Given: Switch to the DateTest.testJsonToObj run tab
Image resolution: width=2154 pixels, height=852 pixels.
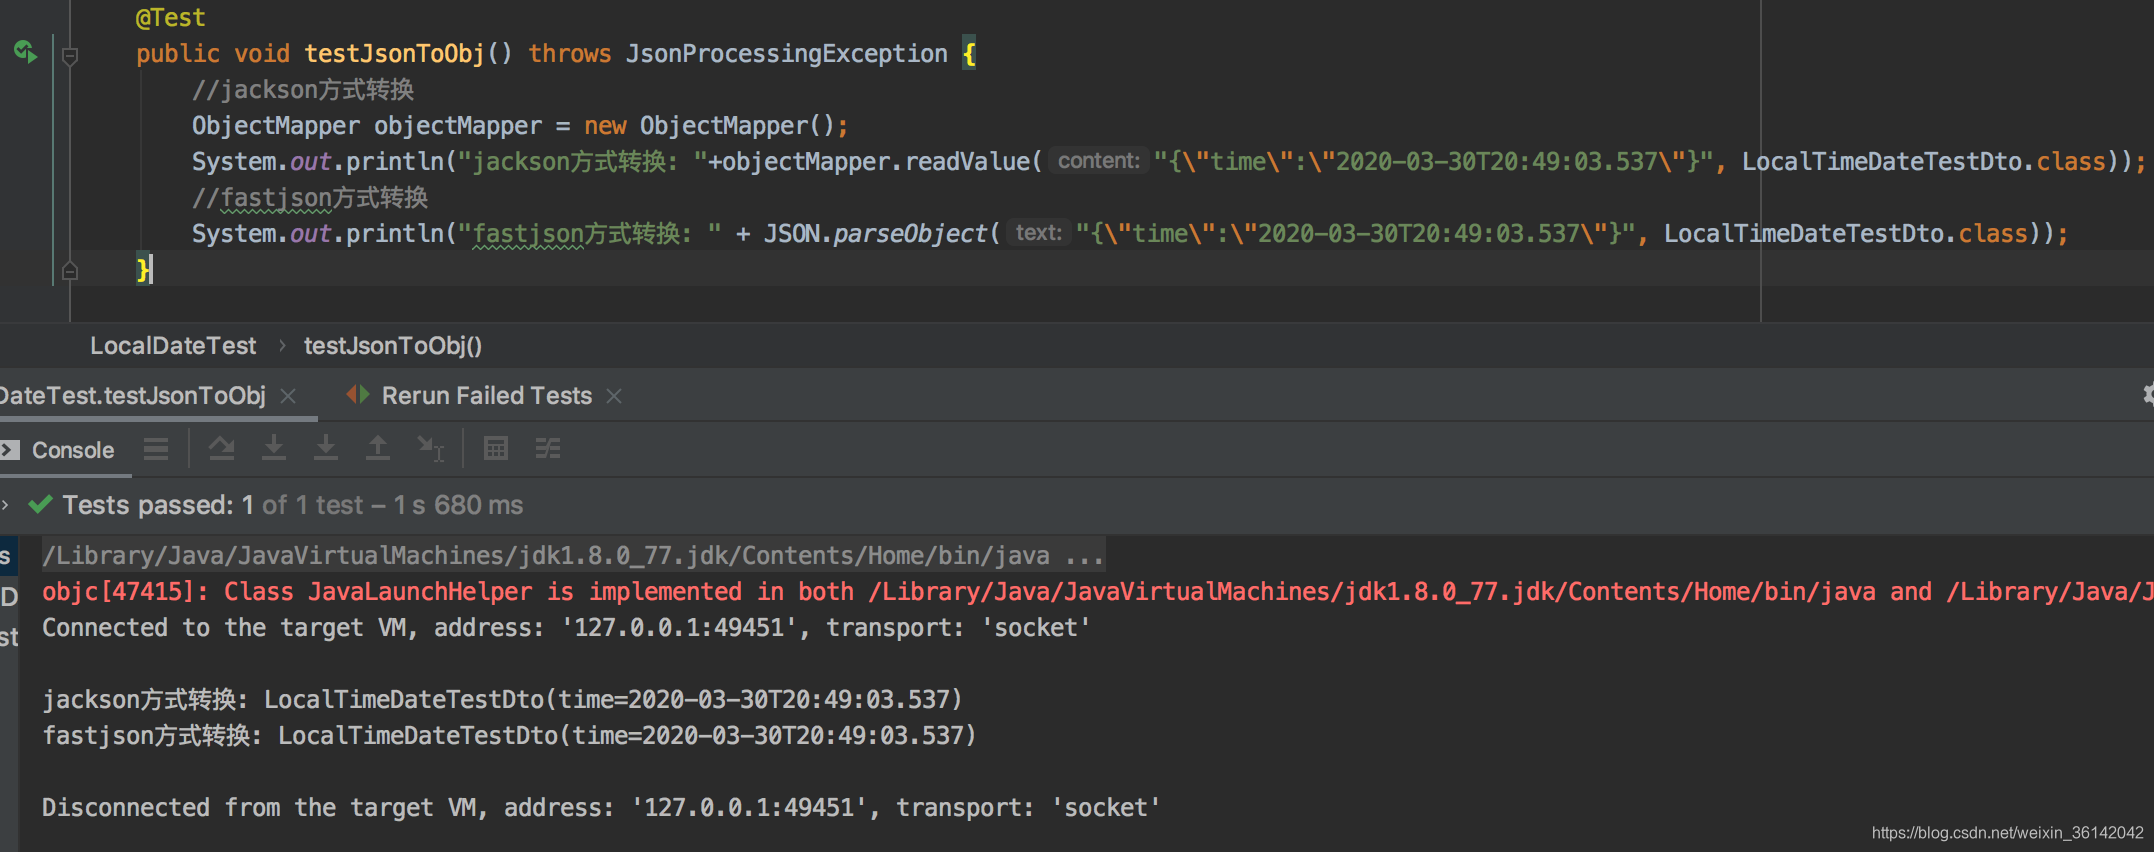Looking at the screenshot, I should (x=133, y=396).
